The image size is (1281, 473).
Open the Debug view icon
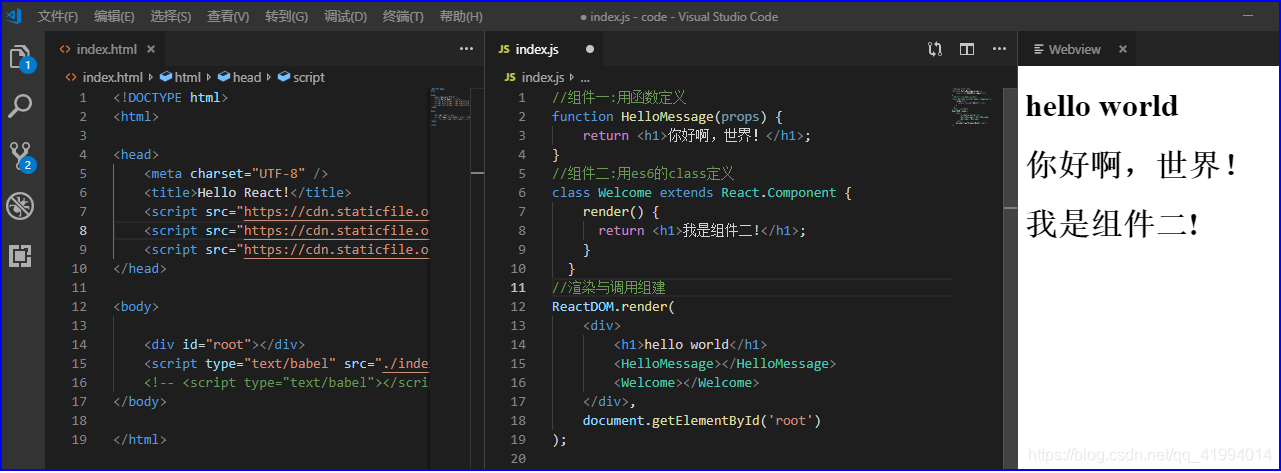pos(21,206)
